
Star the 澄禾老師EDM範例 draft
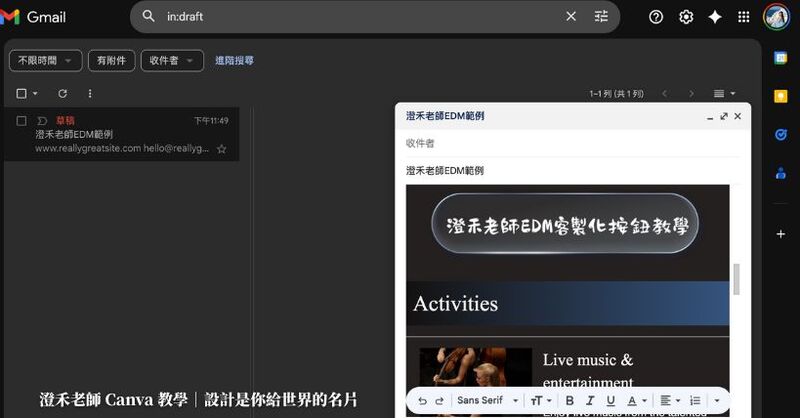(221, 149)
